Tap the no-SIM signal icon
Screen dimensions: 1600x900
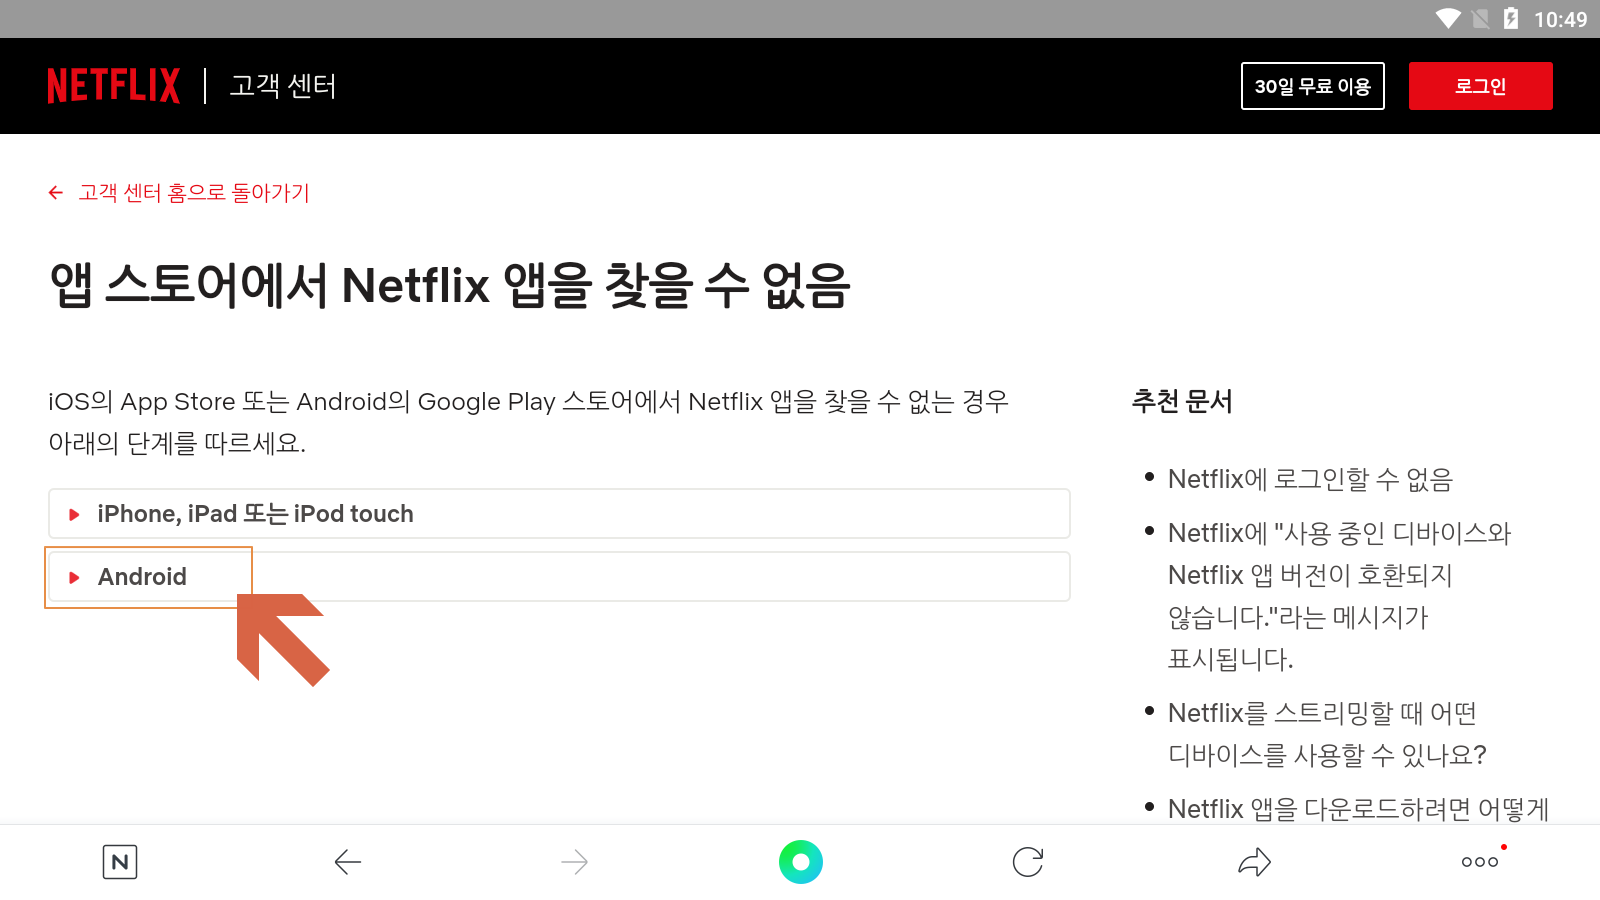(x=1481, y=19)
